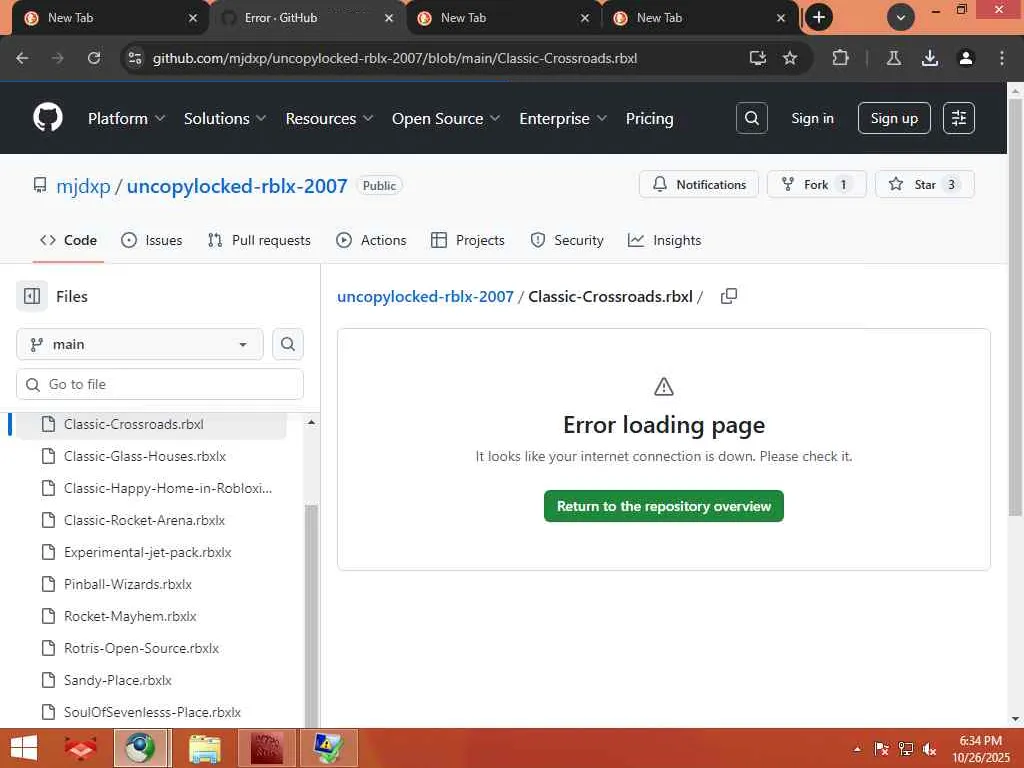Copy file path icon next to Classic-Crossroads.rbxl
Screen dimensions: 1024x768
click(729, 296)
